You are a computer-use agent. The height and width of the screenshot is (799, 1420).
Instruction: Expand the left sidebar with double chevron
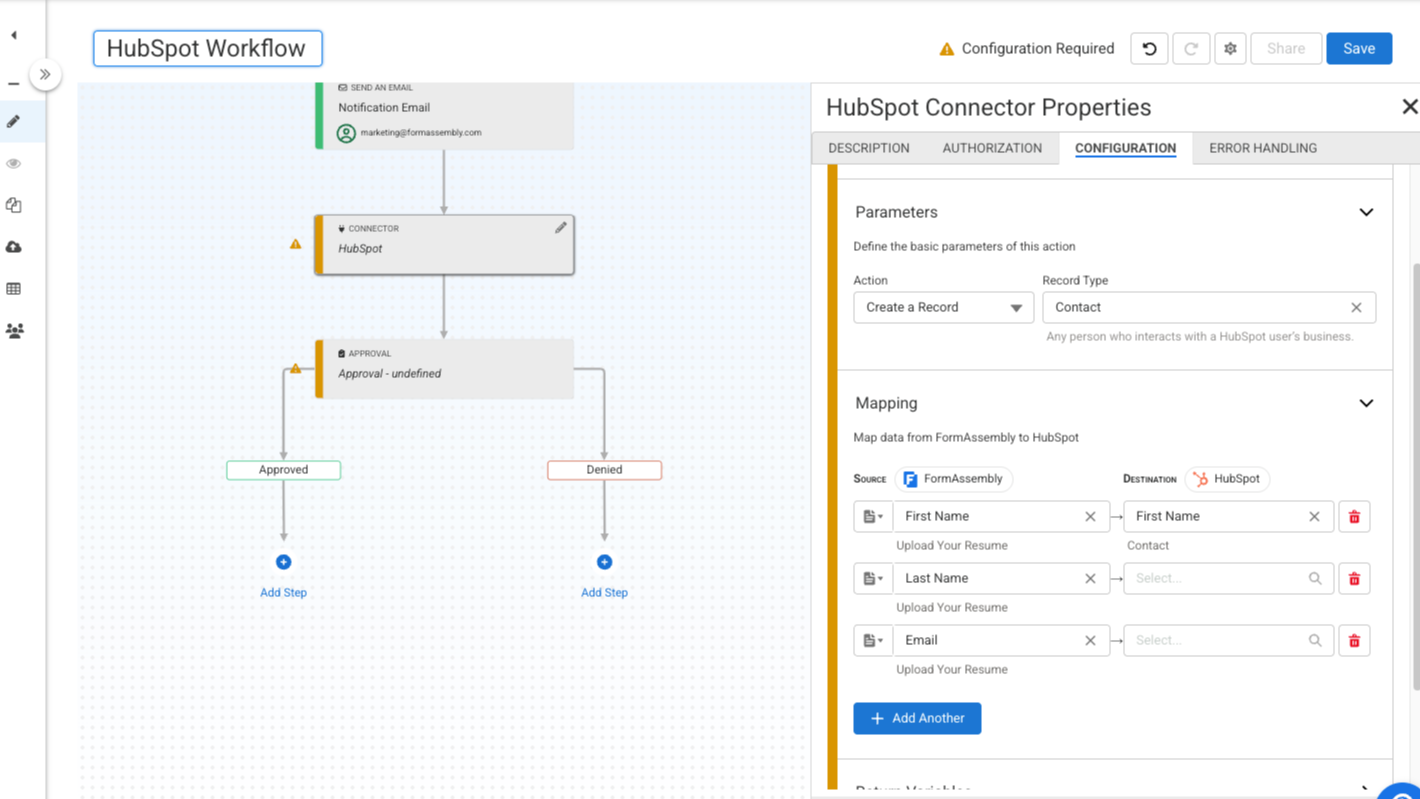pyautogui.click(x=45, y=74)
